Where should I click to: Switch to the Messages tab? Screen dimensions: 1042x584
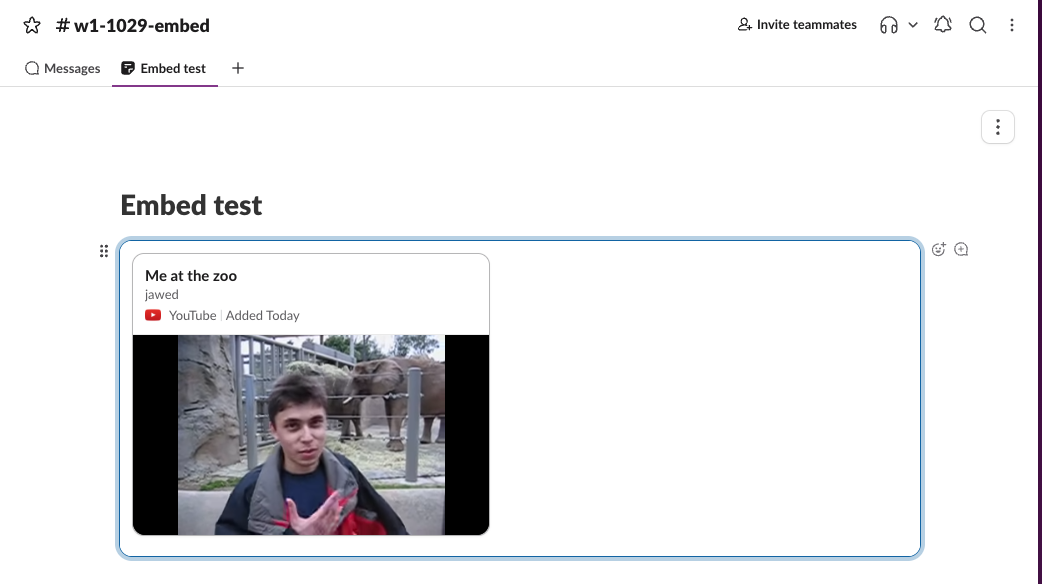pyautogui.click(x=62, y=68)
